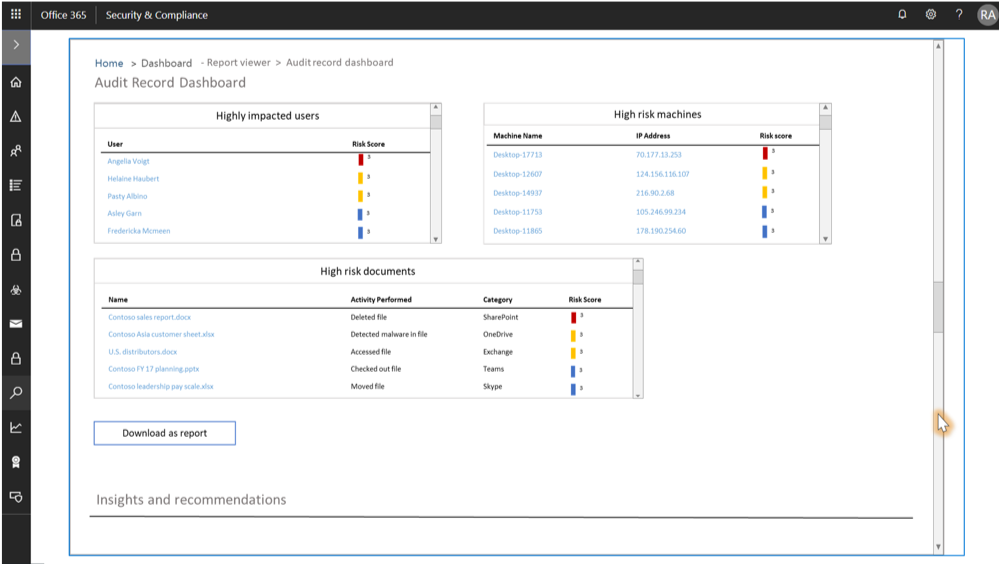Open Permissions people icon in sidebar
Viewport: 999px width, 564px height.
click(16, 151)
